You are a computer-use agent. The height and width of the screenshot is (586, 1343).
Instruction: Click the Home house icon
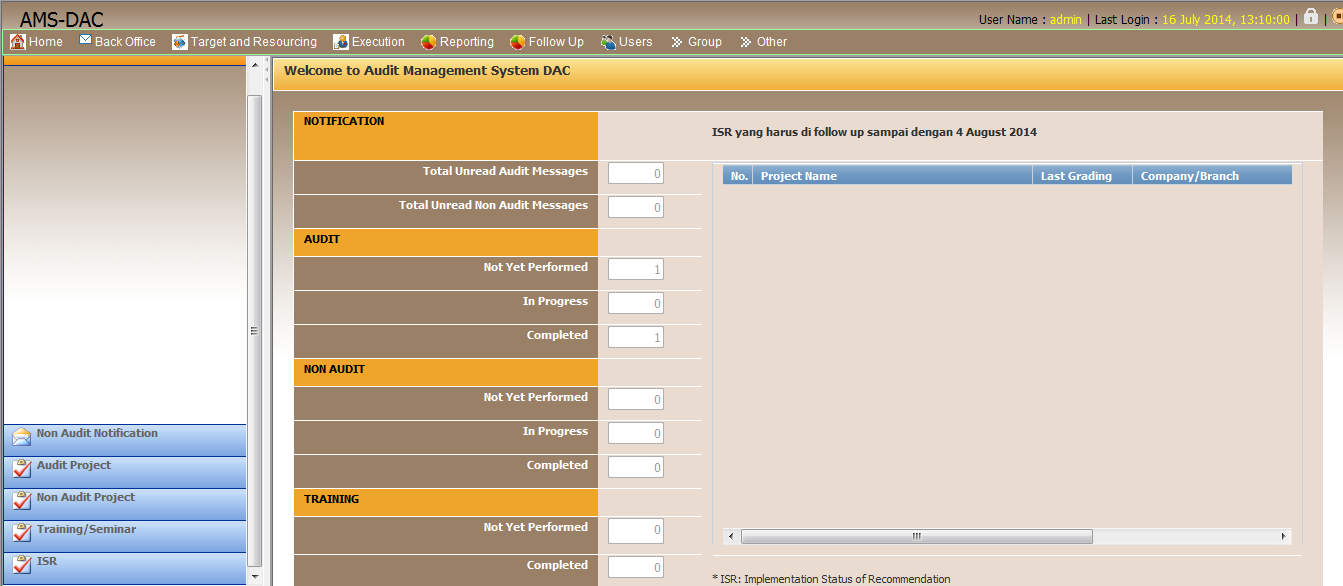(17, 42)
